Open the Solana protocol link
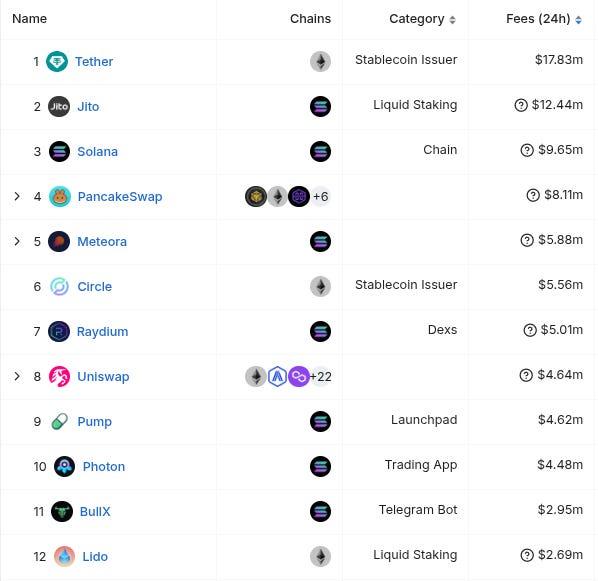The height and width of the screenshot is (581, 598). 97,151
